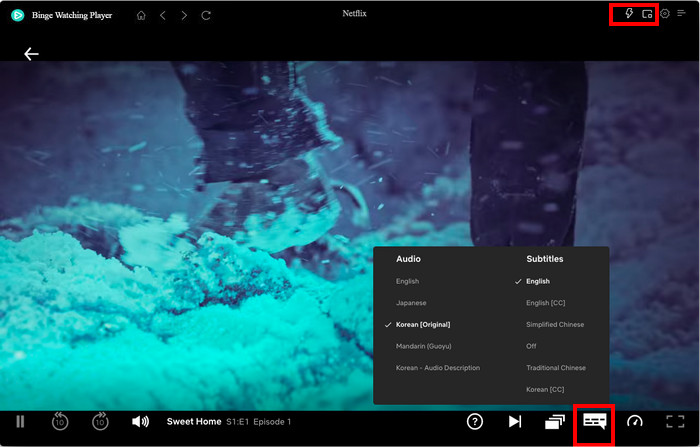Select Japanese audio

pyautogui.click(x=411, y=303)
